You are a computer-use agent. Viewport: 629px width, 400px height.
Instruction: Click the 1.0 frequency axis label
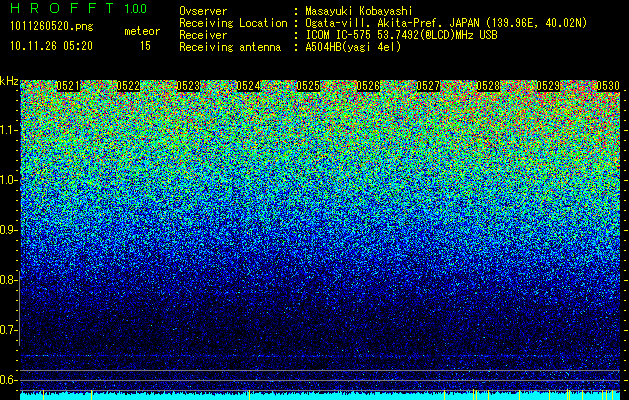pyautogui.click(x=8, y=181)
